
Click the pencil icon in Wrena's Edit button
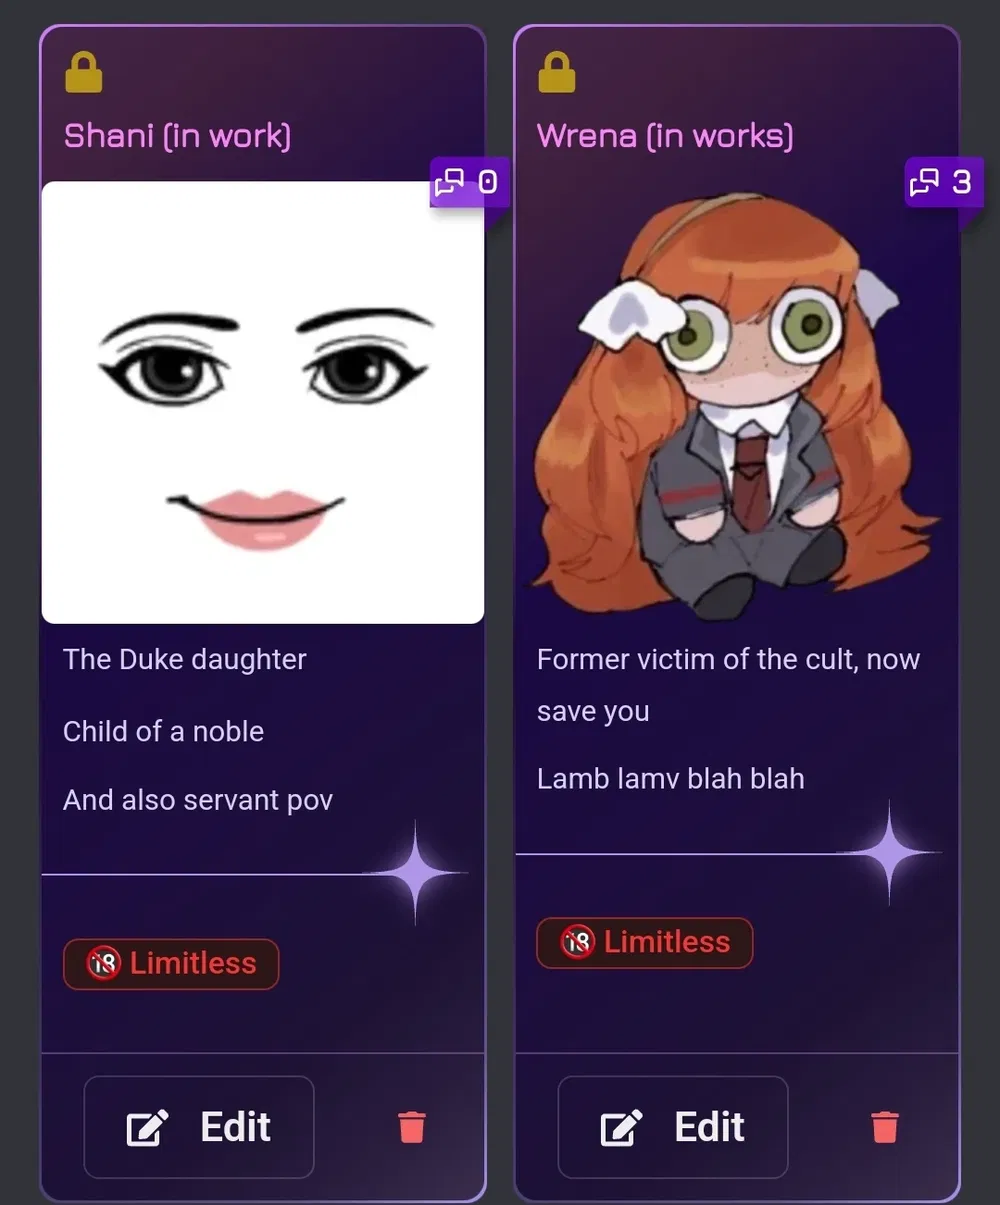tap(621, 1128)
